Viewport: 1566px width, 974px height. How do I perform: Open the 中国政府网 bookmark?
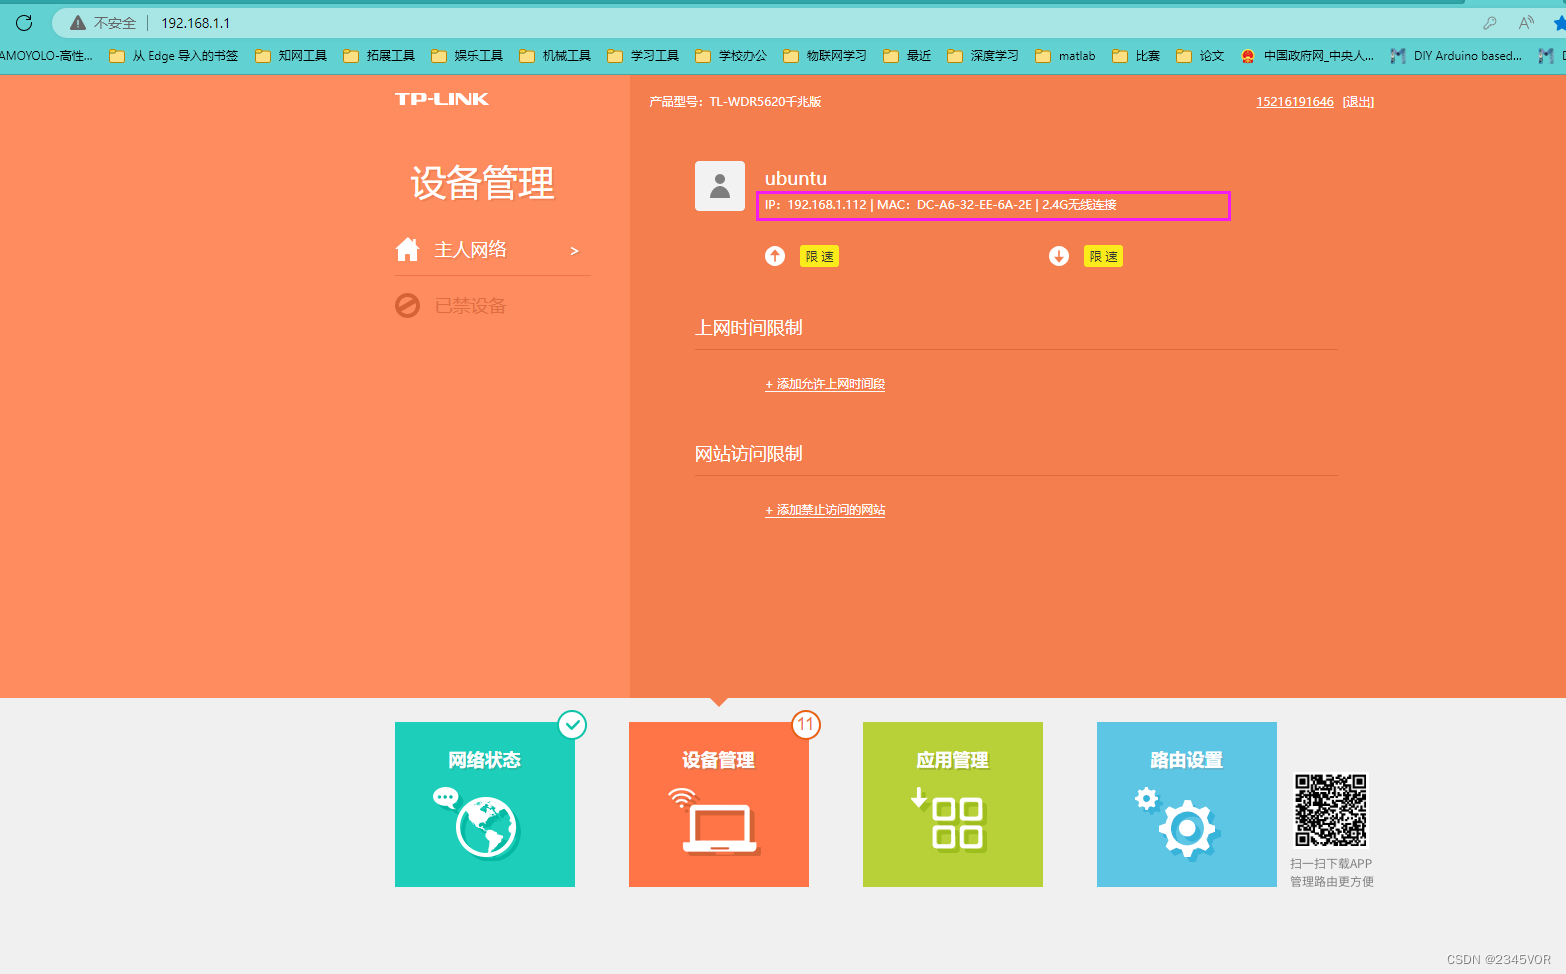pos(1307,56)
